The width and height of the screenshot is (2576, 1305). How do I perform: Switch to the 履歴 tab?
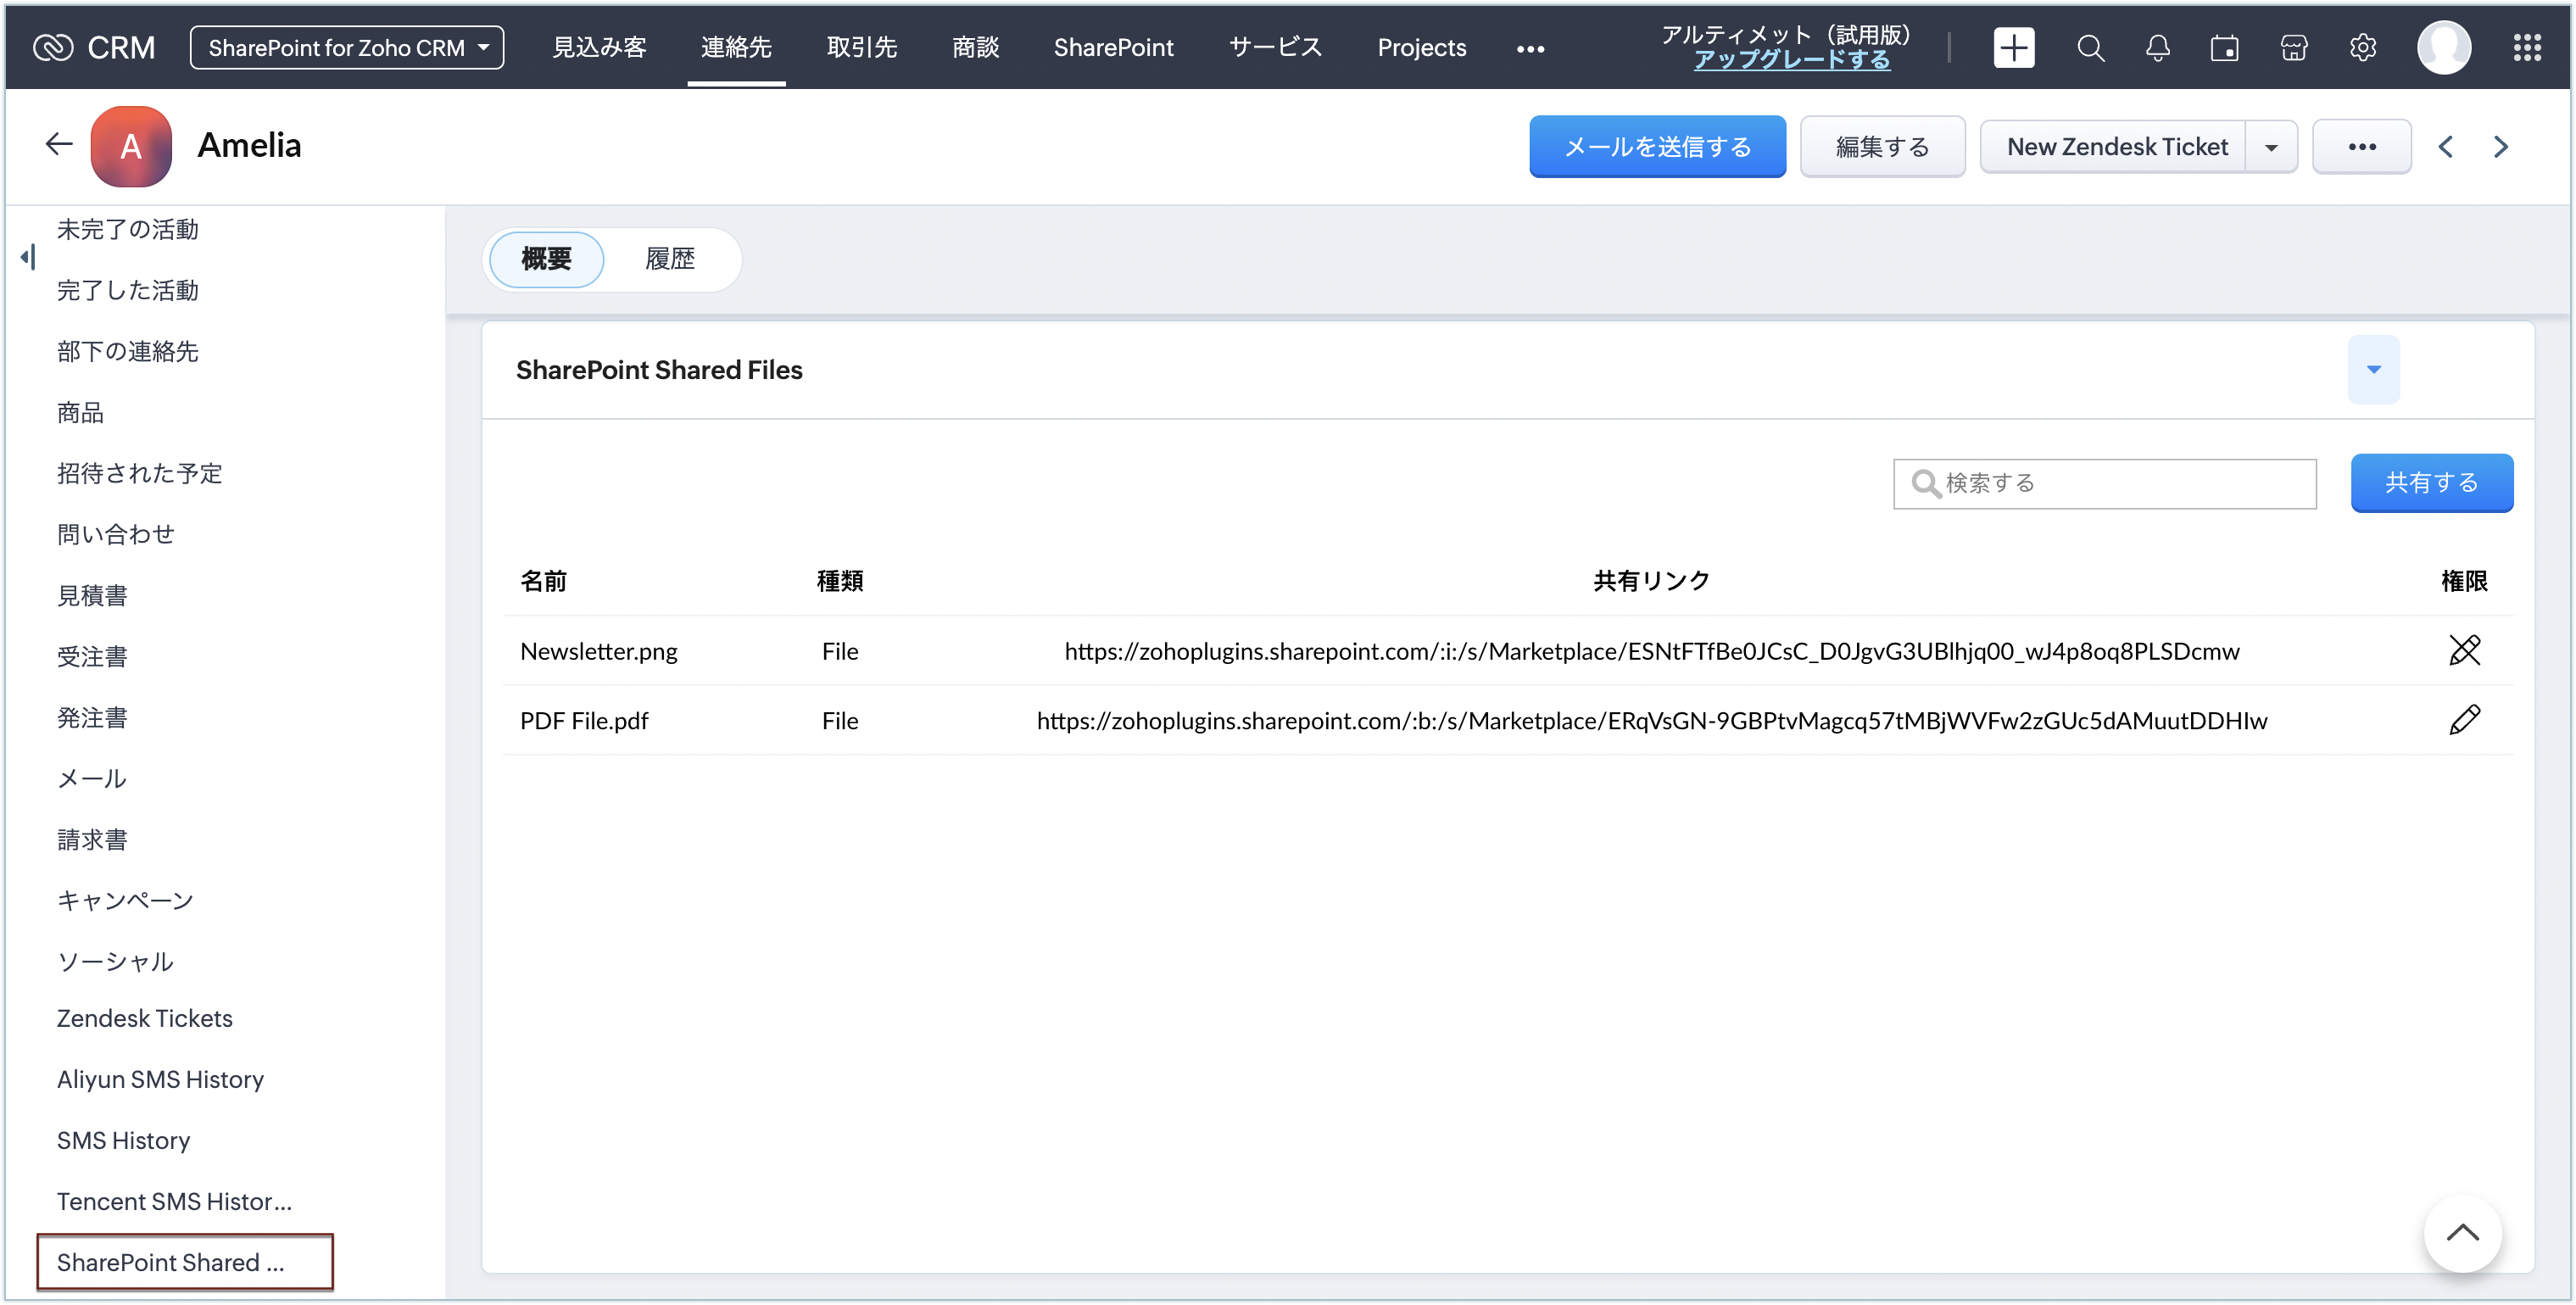(669, 260)
